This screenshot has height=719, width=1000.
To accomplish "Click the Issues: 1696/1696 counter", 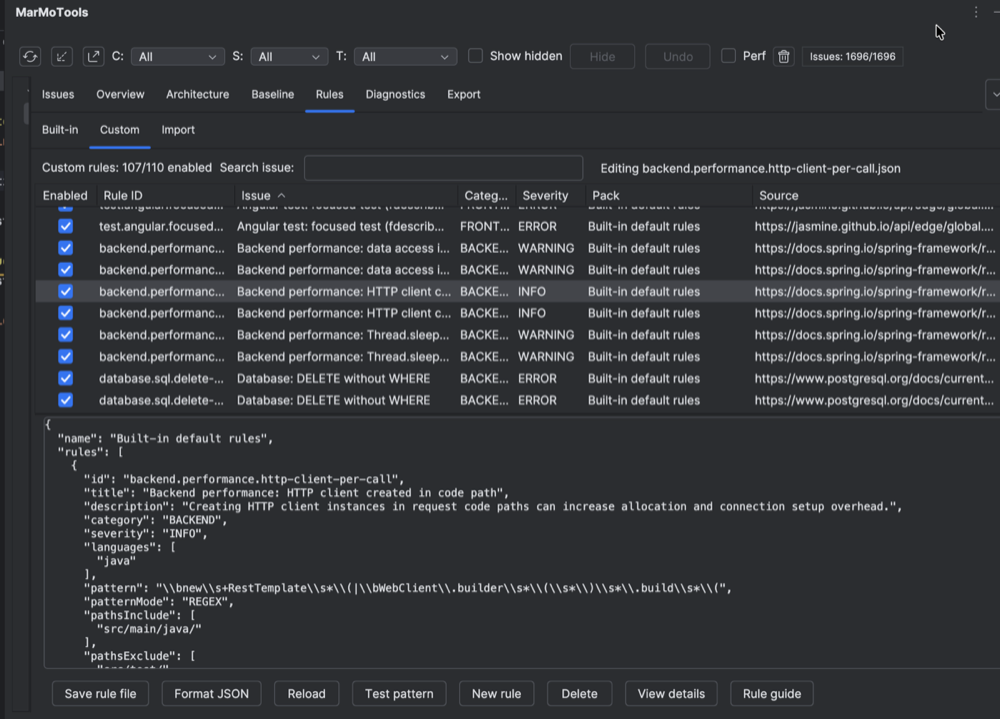I will pyautogui.click(x=852, y=56).
